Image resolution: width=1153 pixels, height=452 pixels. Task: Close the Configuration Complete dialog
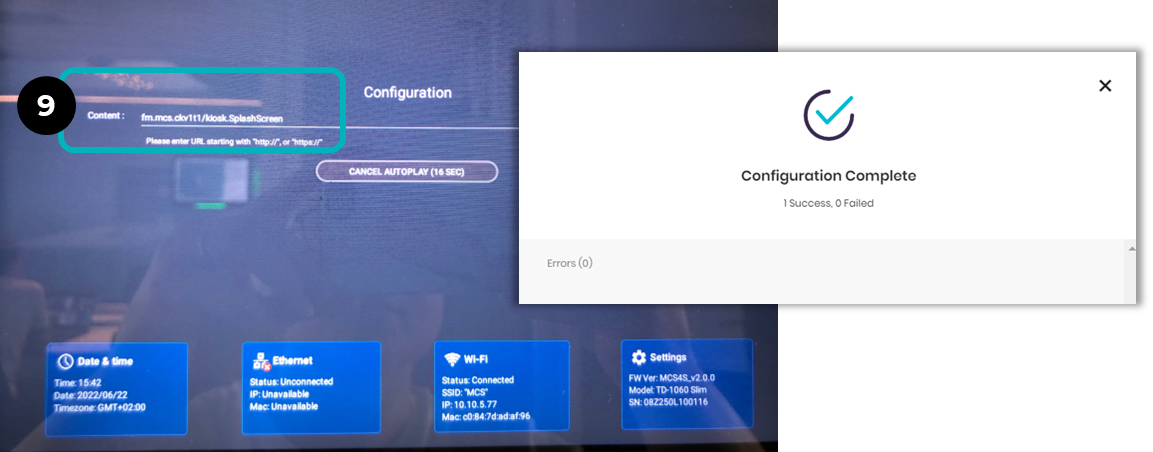[1104, 85]
